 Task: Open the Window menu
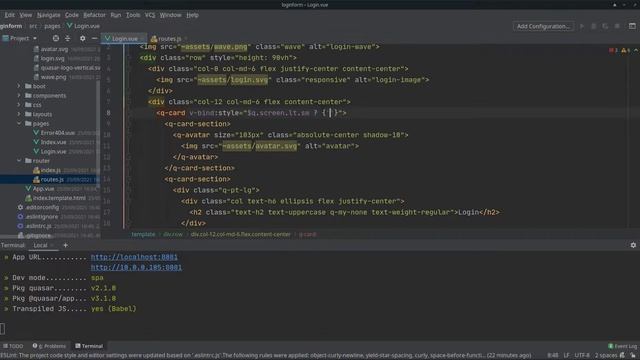[170, 15]
